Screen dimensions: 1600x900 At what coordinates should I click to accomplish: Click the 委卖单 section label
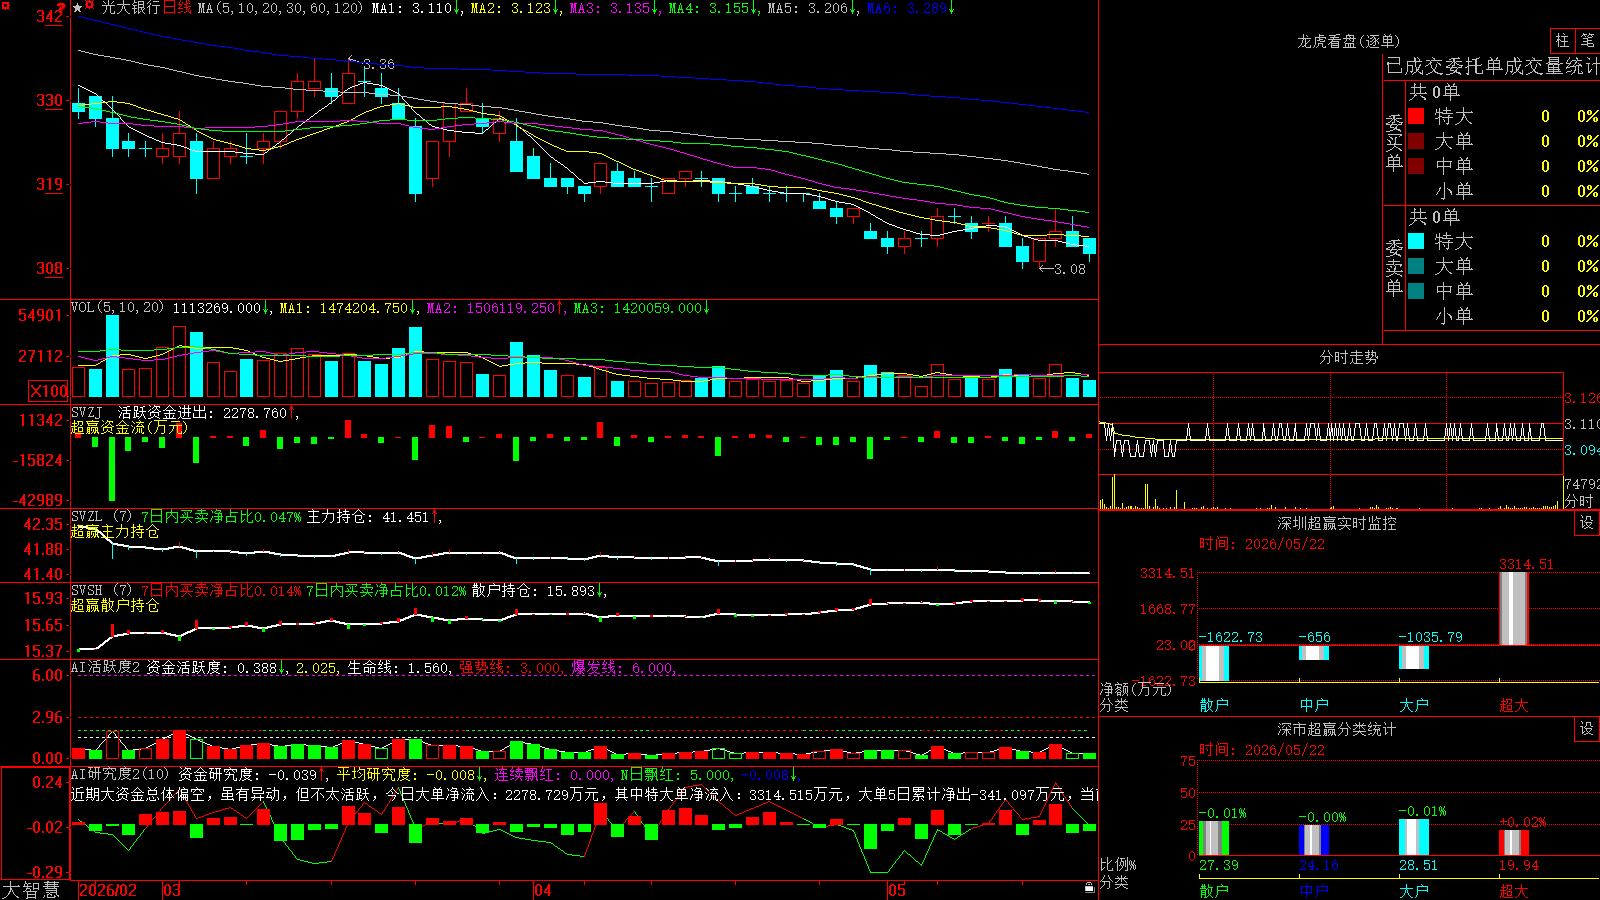pos(1394,268)
